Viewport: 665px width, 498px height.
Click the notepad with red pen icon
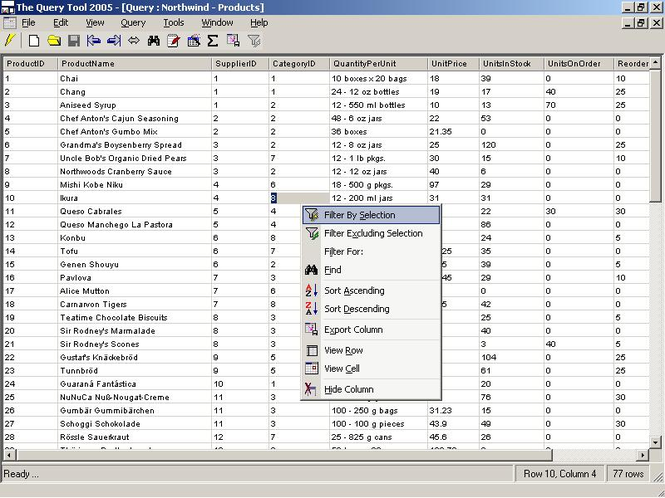173,41
